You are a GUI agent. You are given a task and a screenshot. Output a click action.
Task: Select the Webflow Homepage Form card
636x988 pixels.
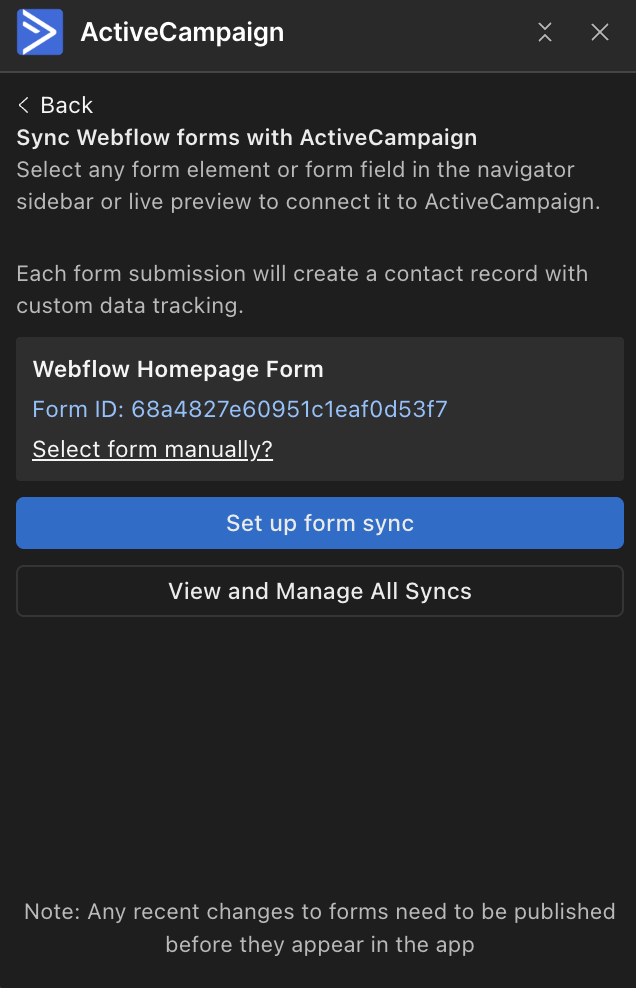click(x=318, y=406)
